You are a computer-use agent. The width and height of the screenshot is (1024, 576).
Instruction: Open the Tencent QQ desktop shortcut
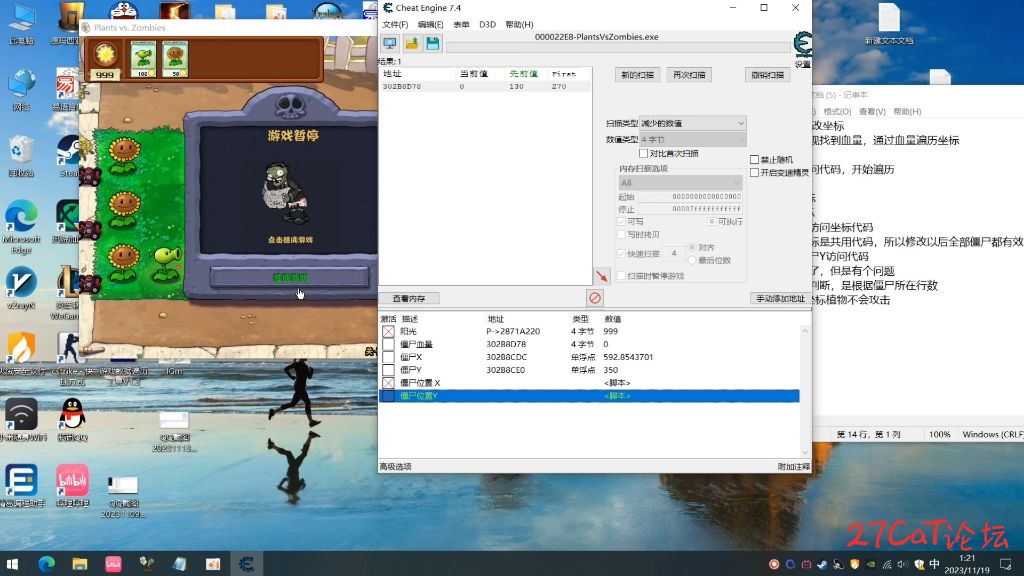click(72, 421)
